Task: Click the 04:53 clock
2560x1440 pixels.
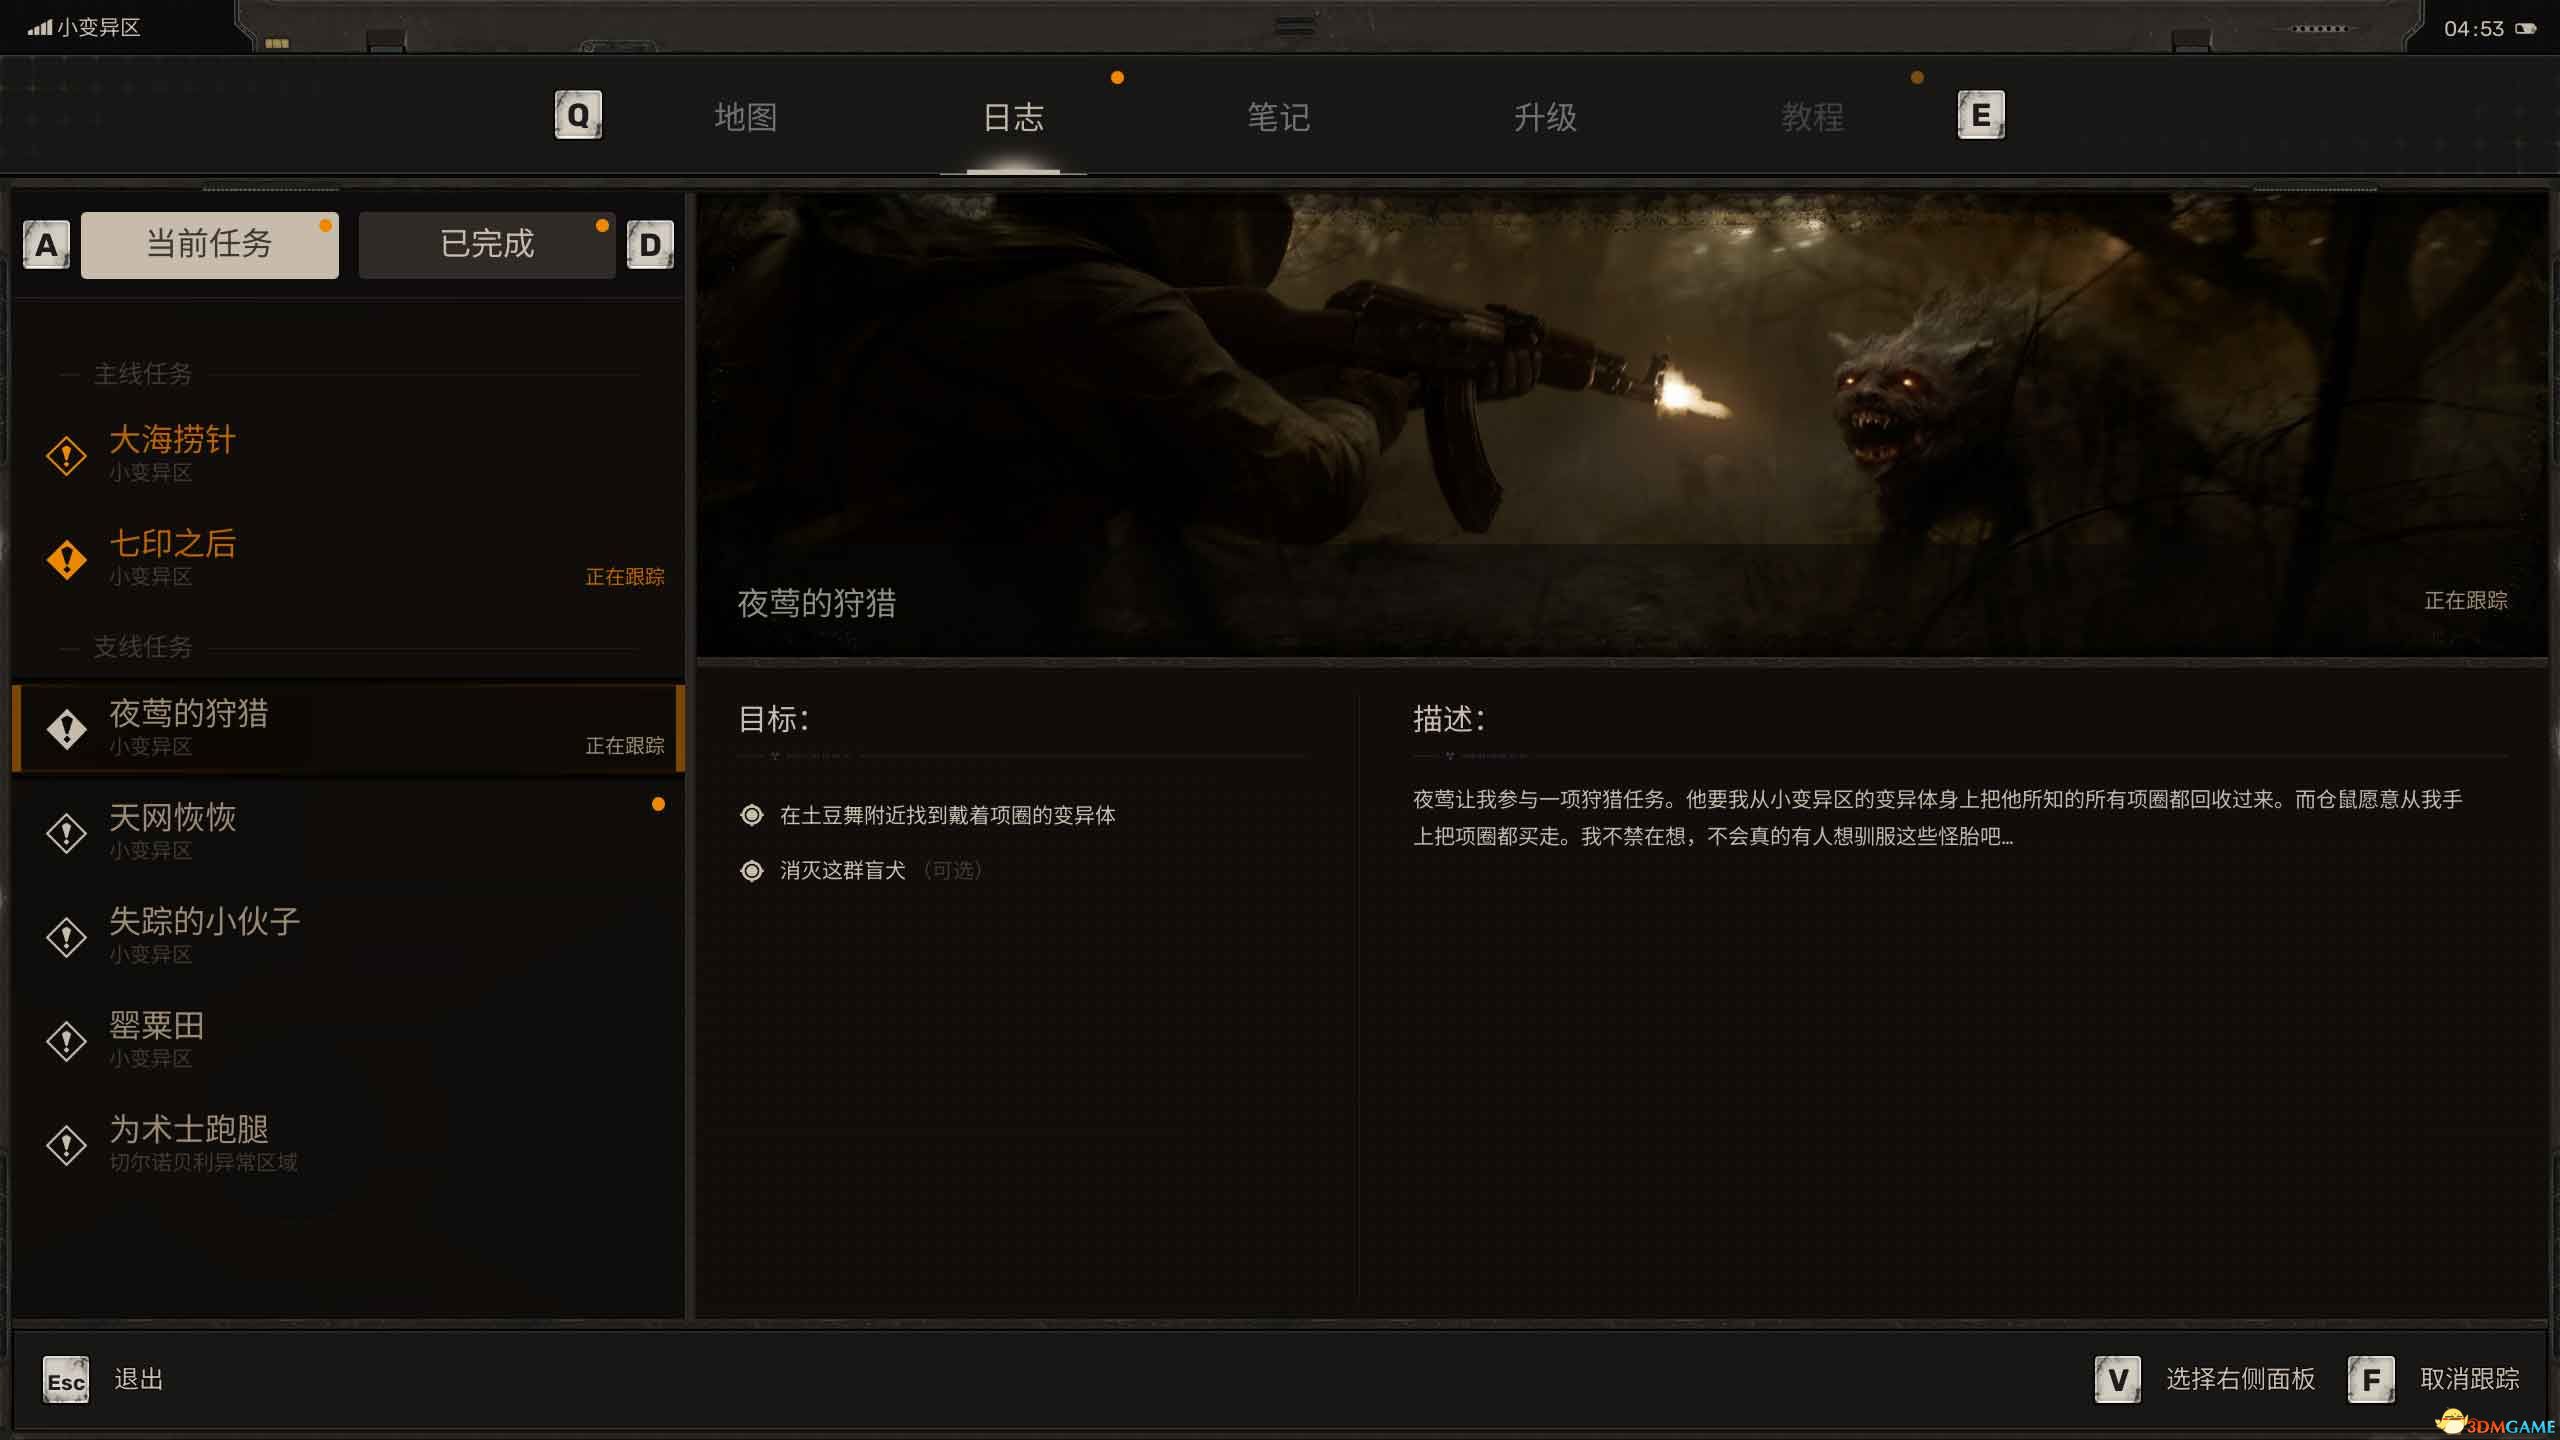Action: (x=2474, y=29)
